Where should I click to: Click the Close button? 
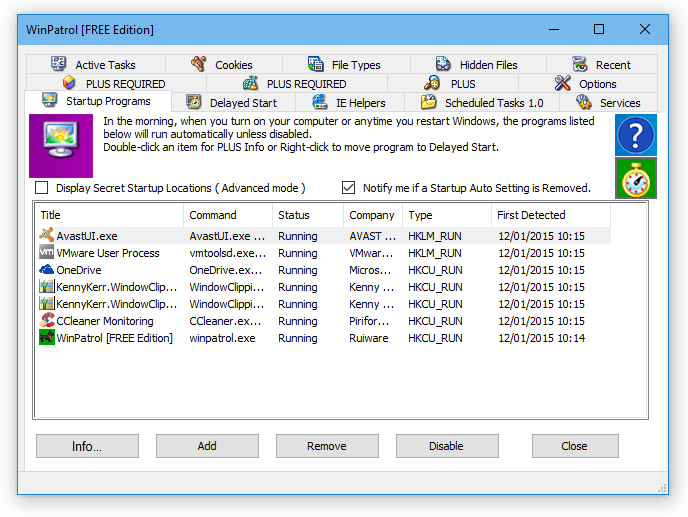575,446
